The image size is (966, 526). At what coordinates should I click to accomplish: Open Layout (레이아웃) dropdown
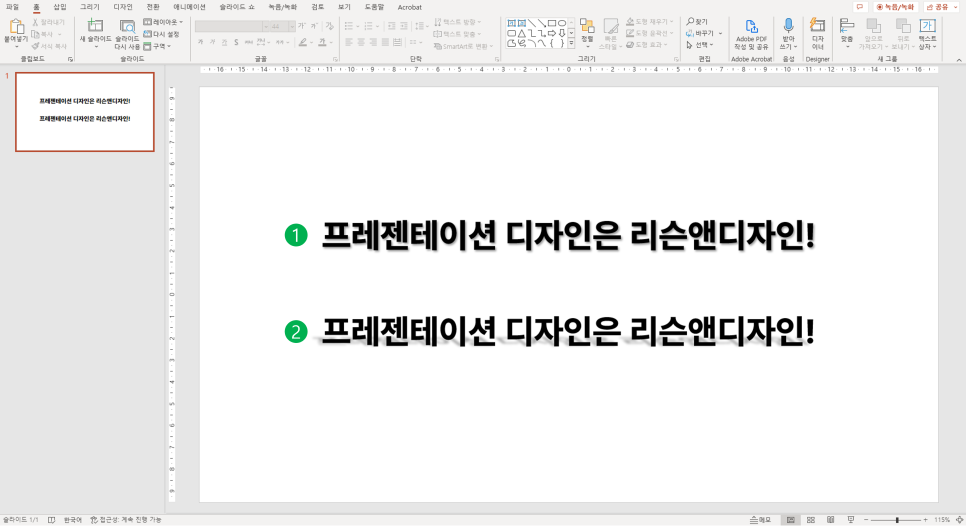pos(163,22)
